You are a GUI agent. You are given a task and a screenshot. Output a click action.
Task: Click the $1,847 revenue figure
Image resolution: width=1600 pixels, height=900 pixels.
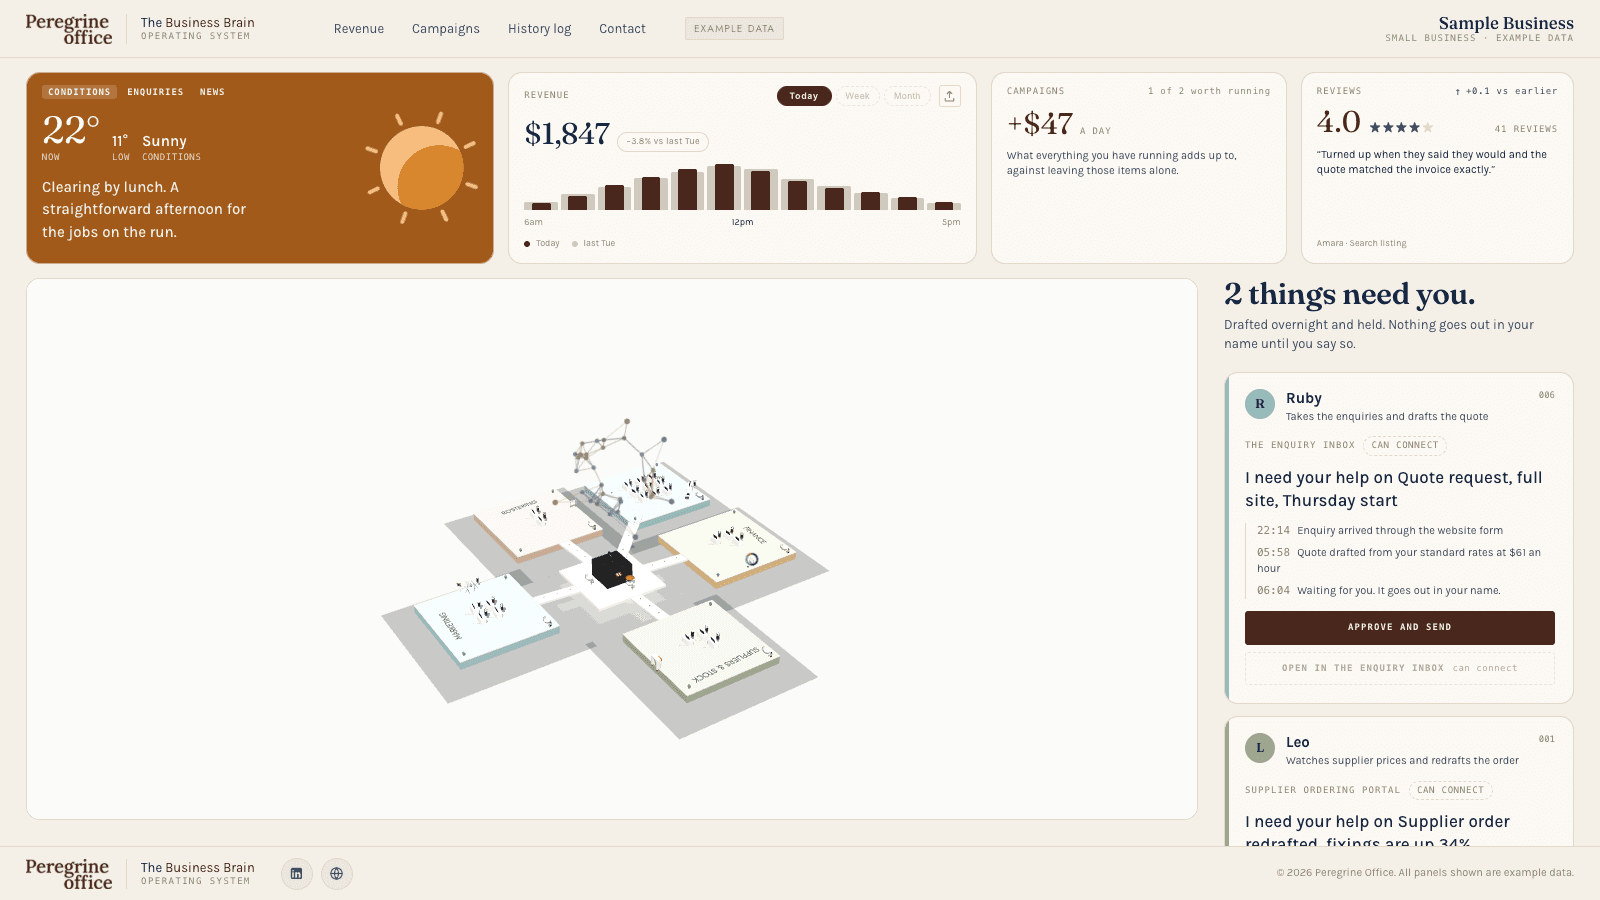pyautogui.click(x=567, y=134)
